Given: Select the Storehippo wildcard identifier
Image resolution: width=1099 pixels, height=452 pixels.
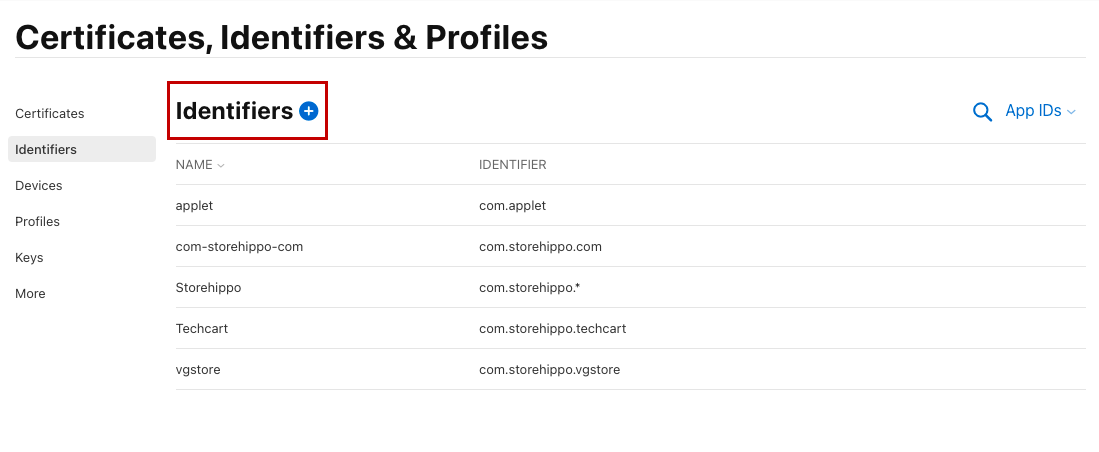Looking at the screenshot, I should 209,288.
